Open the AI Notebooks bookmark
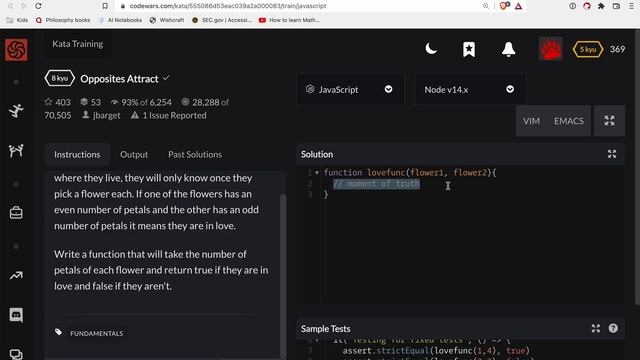The height and width of the screenshot is (360, 640). (x=120, y=20)
